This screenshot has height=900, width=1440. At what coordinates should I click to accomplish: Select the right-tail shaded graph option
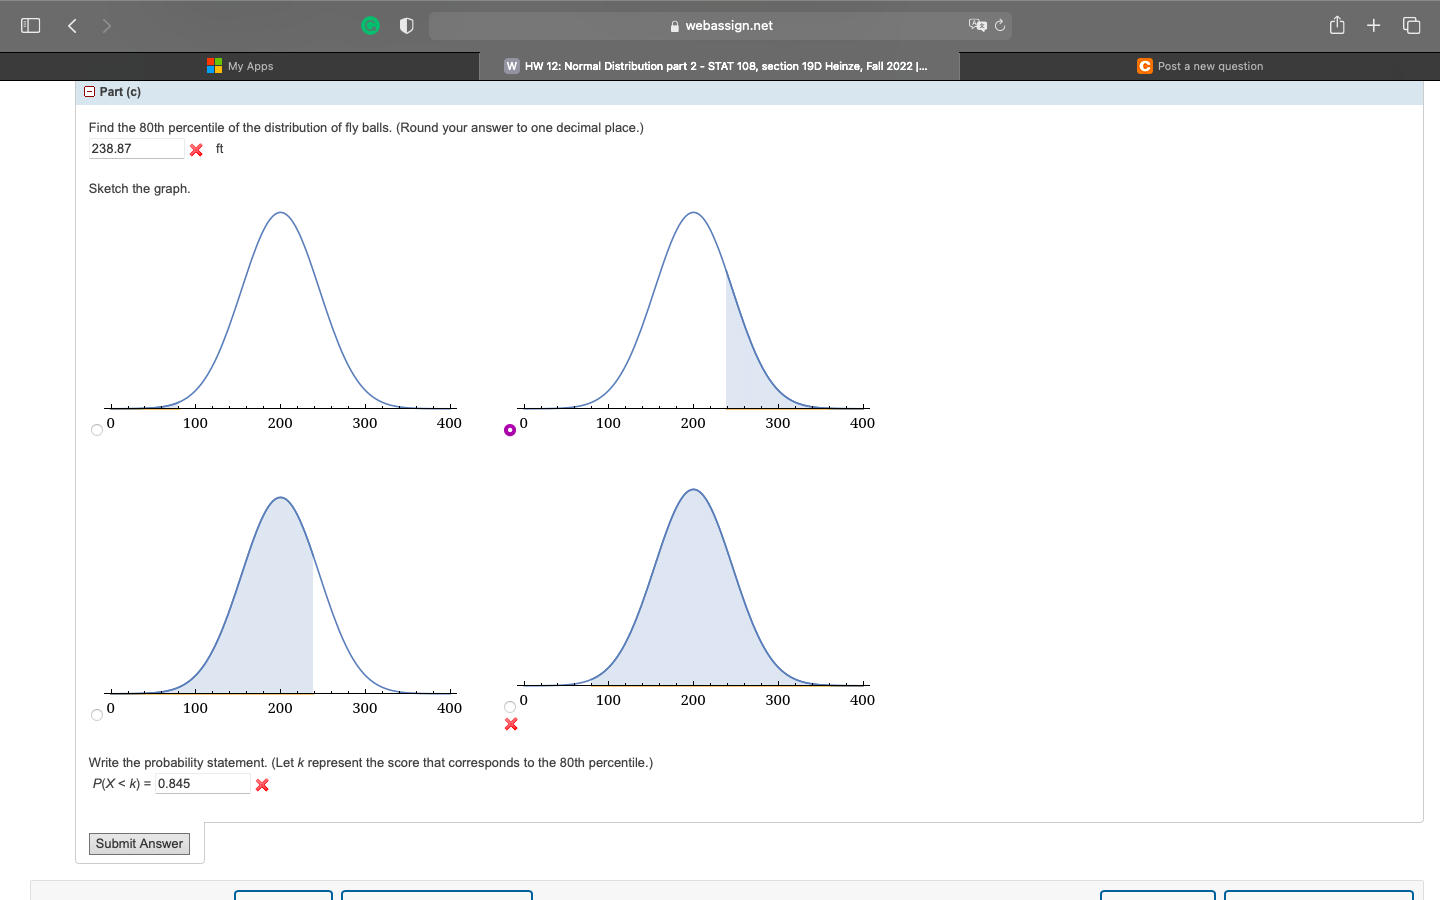(x=510, y=430)
